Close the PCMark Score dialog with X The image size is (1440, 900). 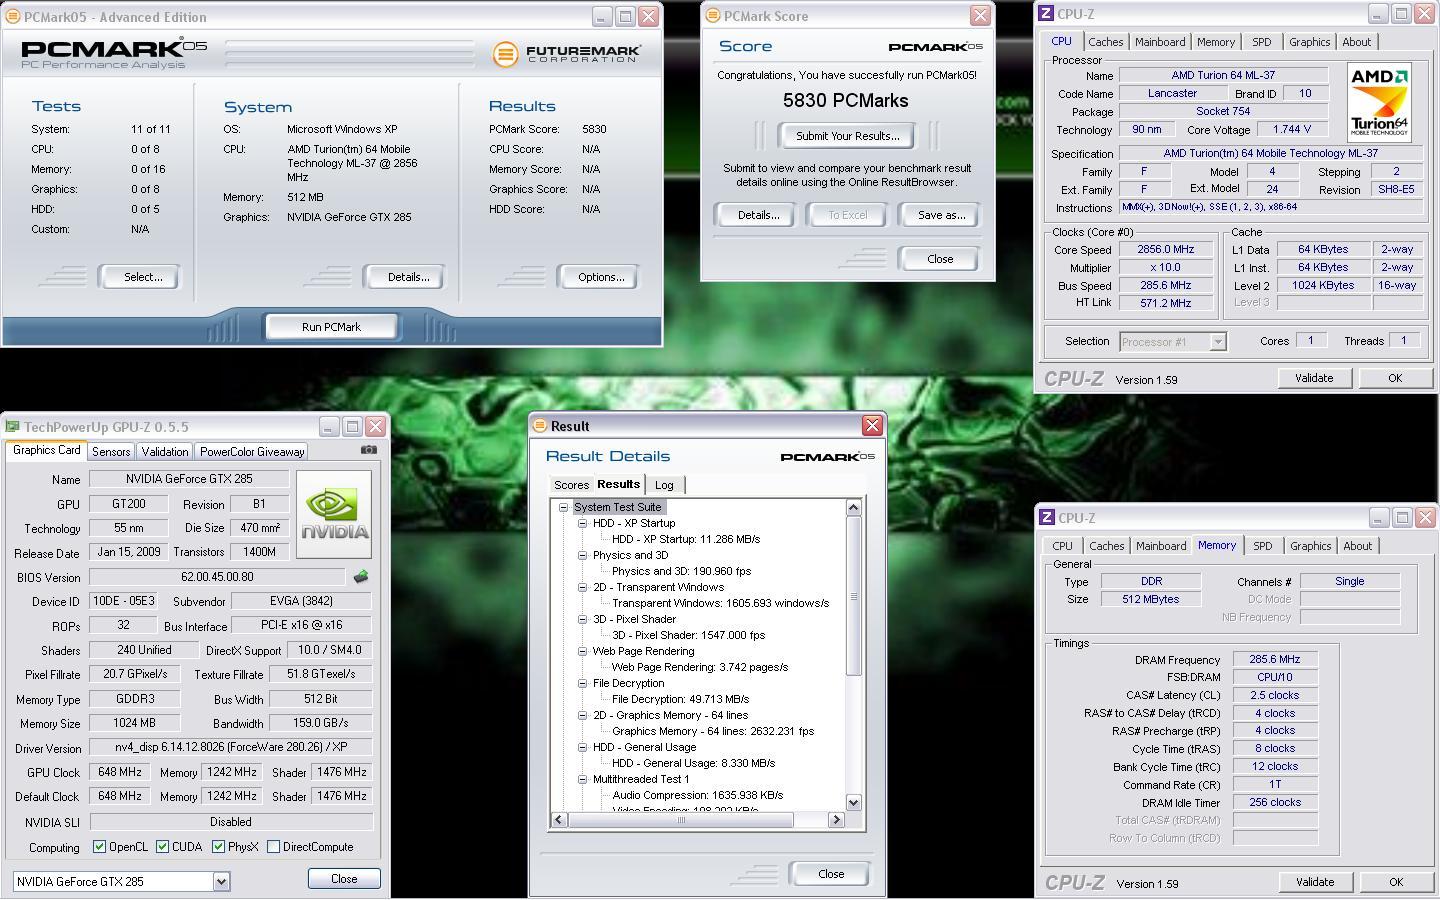tap(980, 16)
